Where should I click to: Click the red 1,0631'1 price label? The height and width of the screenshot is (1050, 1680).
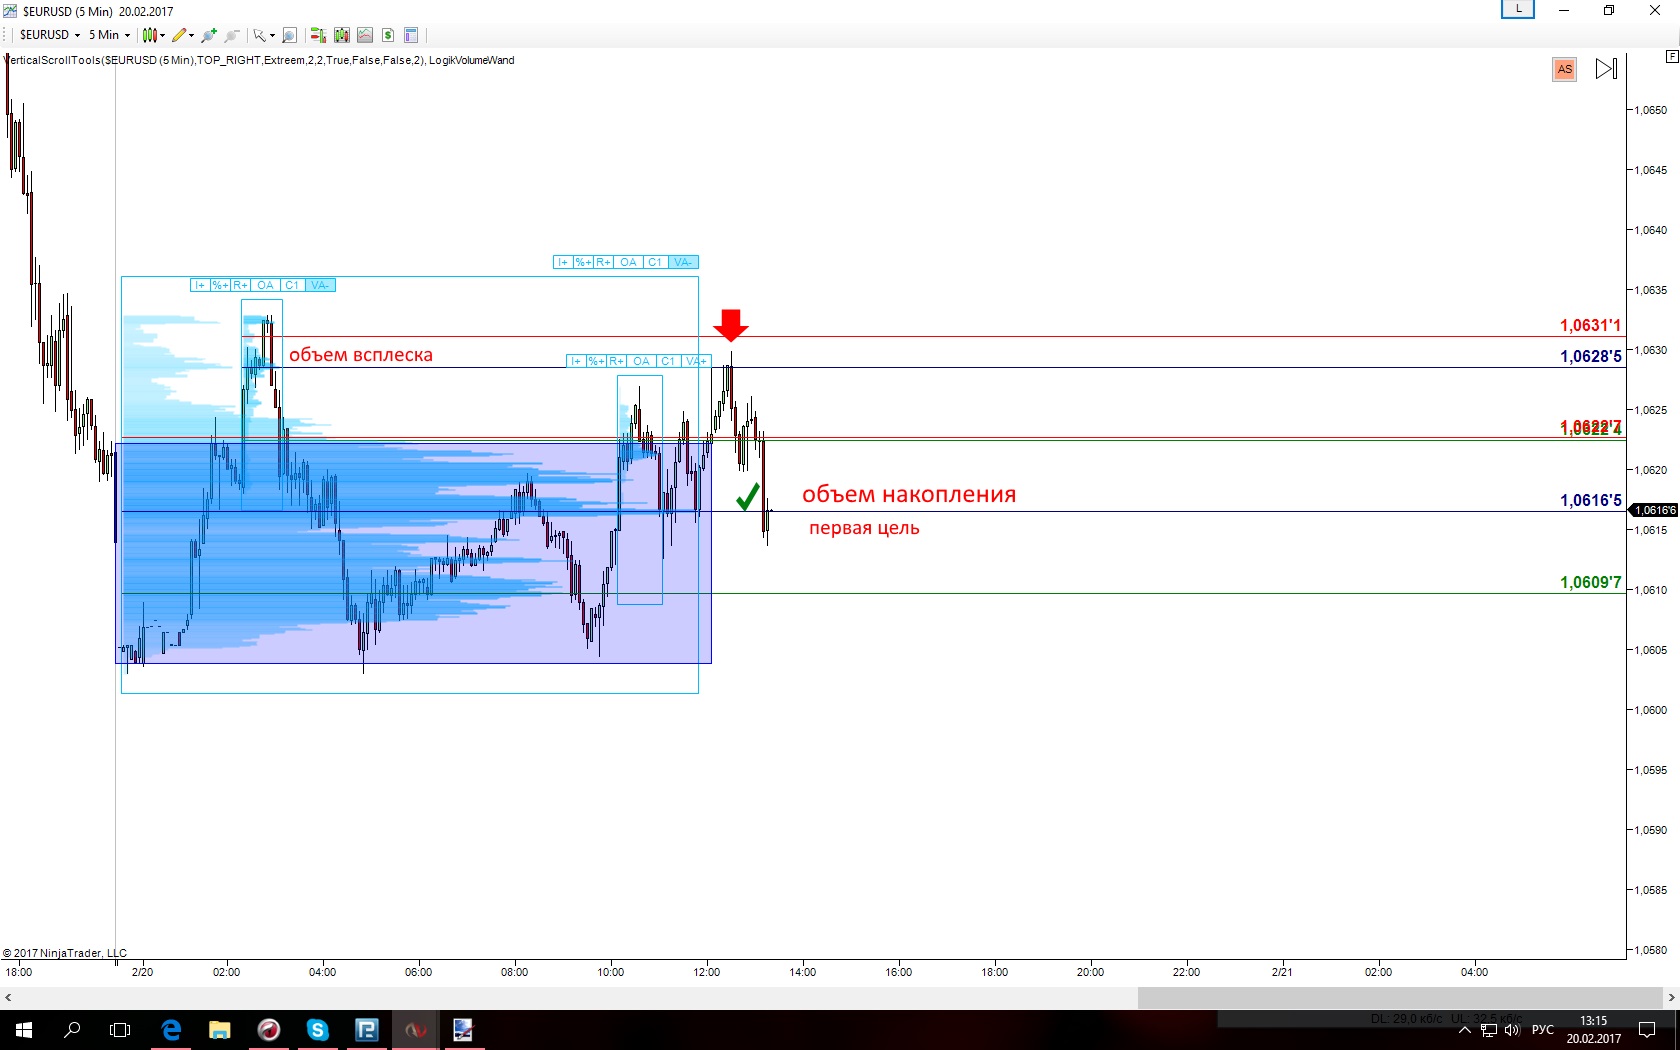pos(1591,325)
